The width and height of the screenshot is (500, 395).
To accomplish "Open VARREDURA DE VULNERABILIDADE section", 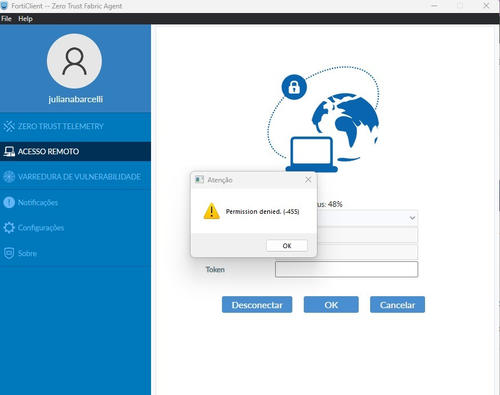I will 75,177.
